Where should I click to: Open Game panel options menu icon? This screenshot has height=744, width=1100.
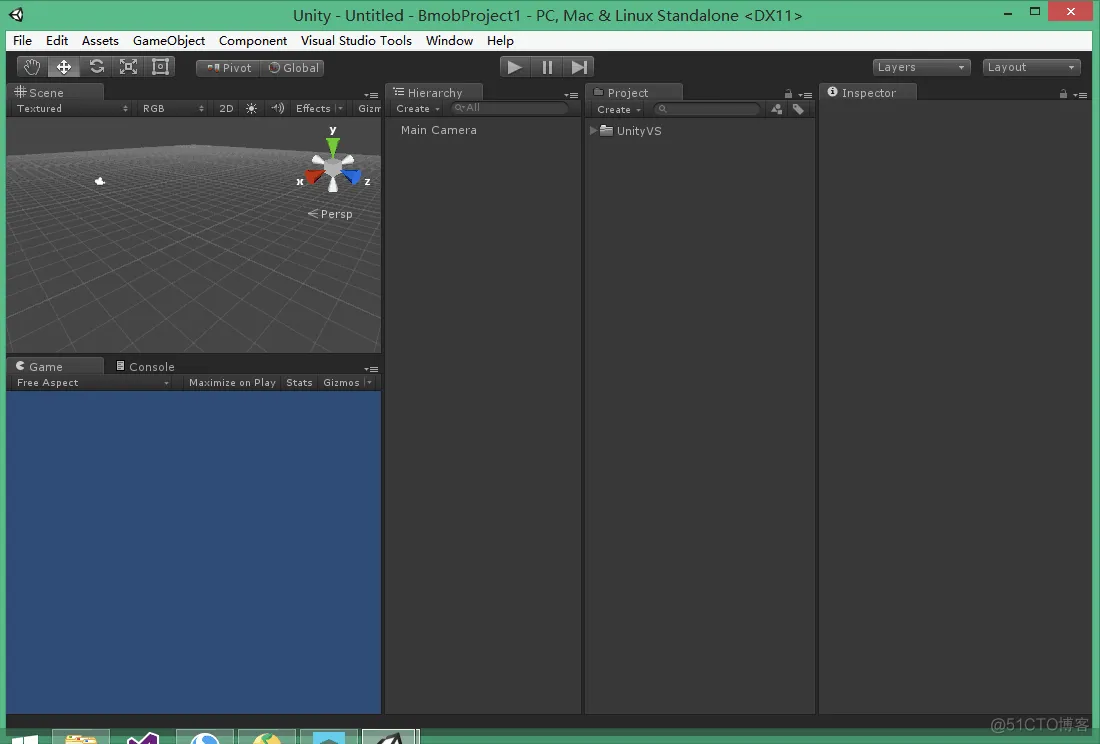(x=371, y=369)
